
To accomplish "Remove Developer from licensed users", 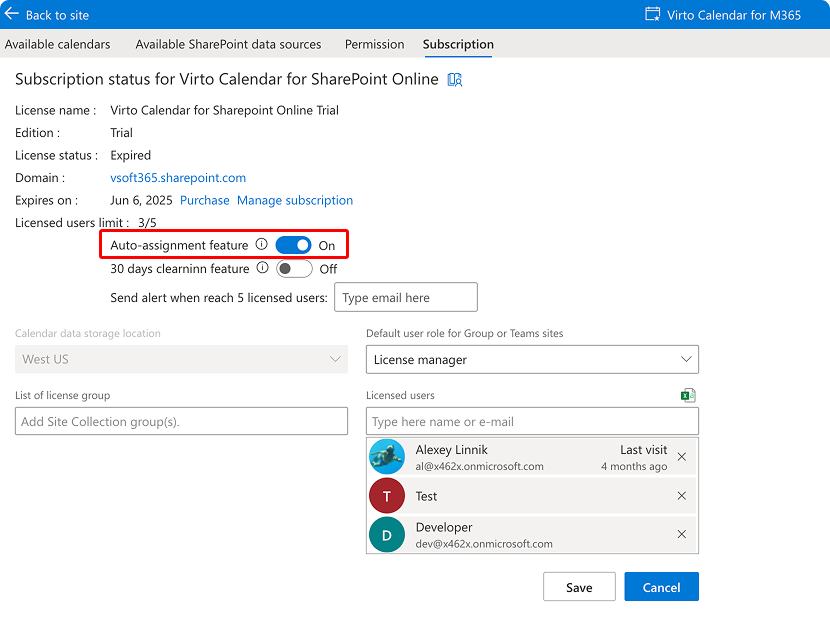I will pos(682,535).
